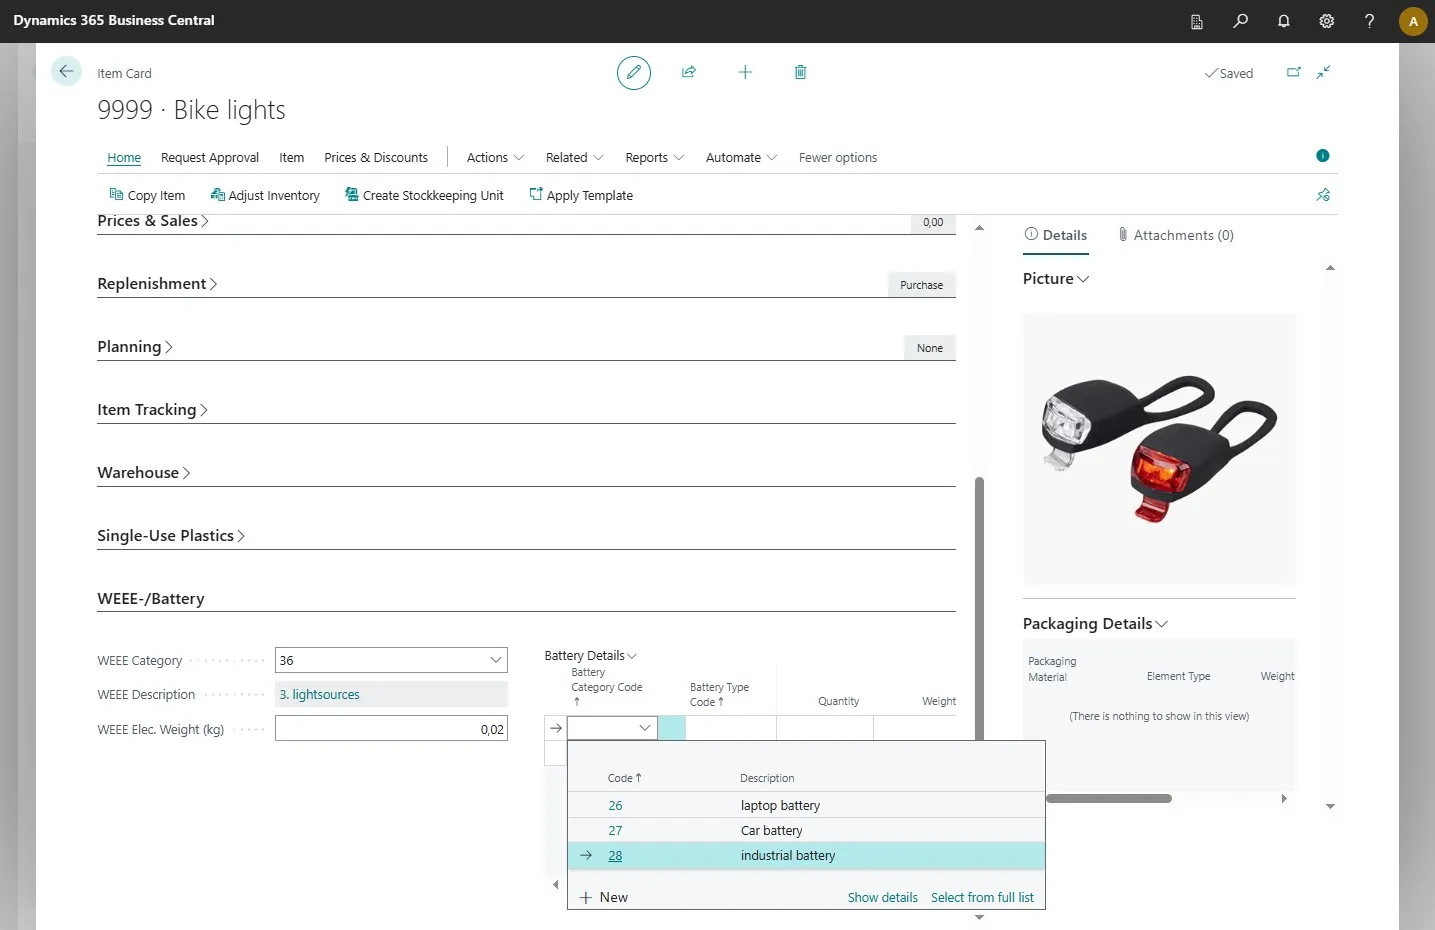Collapse page with shrink arrows icon
Viewport: 1435px width, 930px height.
coord(1323,72)
